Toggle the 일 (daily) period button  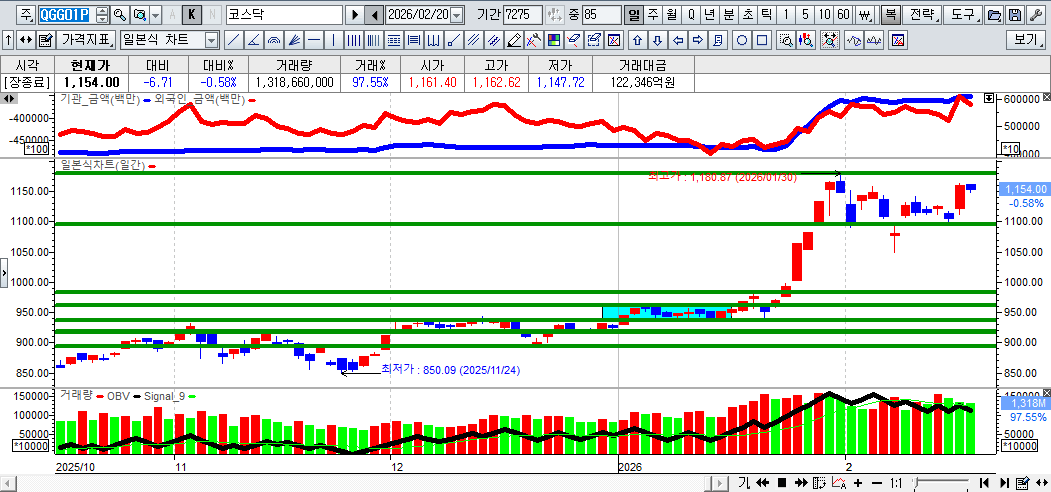pos(633,15)
